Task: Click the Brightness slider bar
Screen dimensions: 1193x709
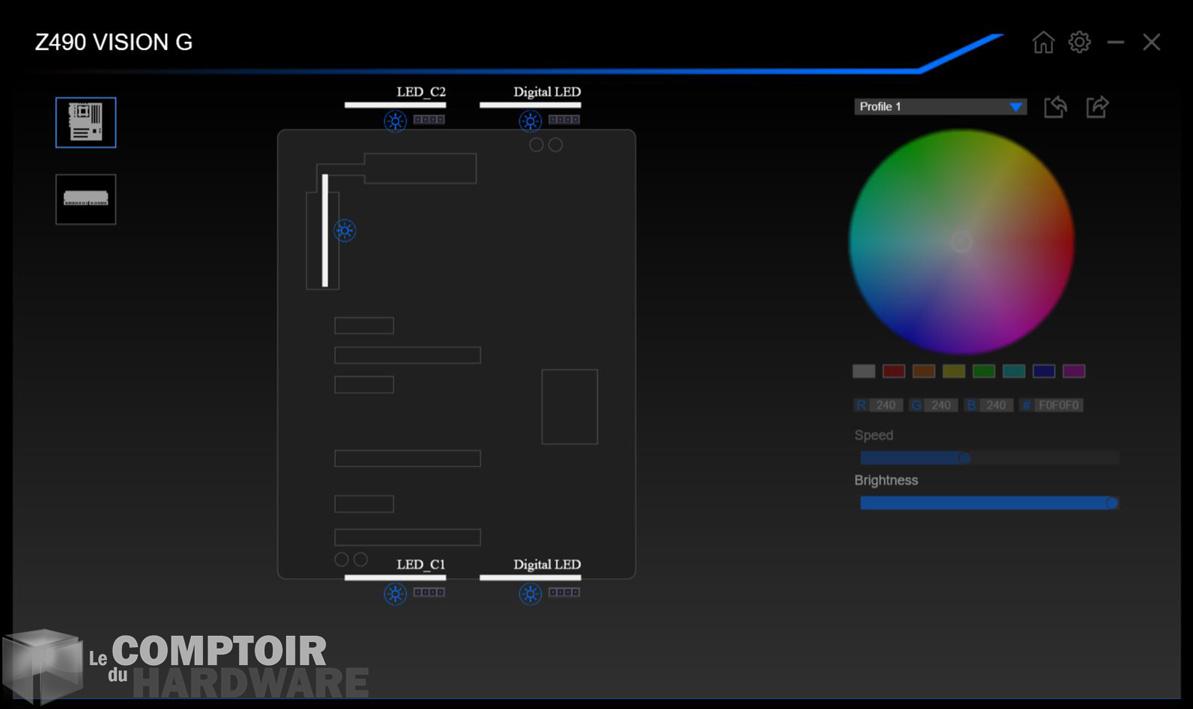Action: pos(989,503)
